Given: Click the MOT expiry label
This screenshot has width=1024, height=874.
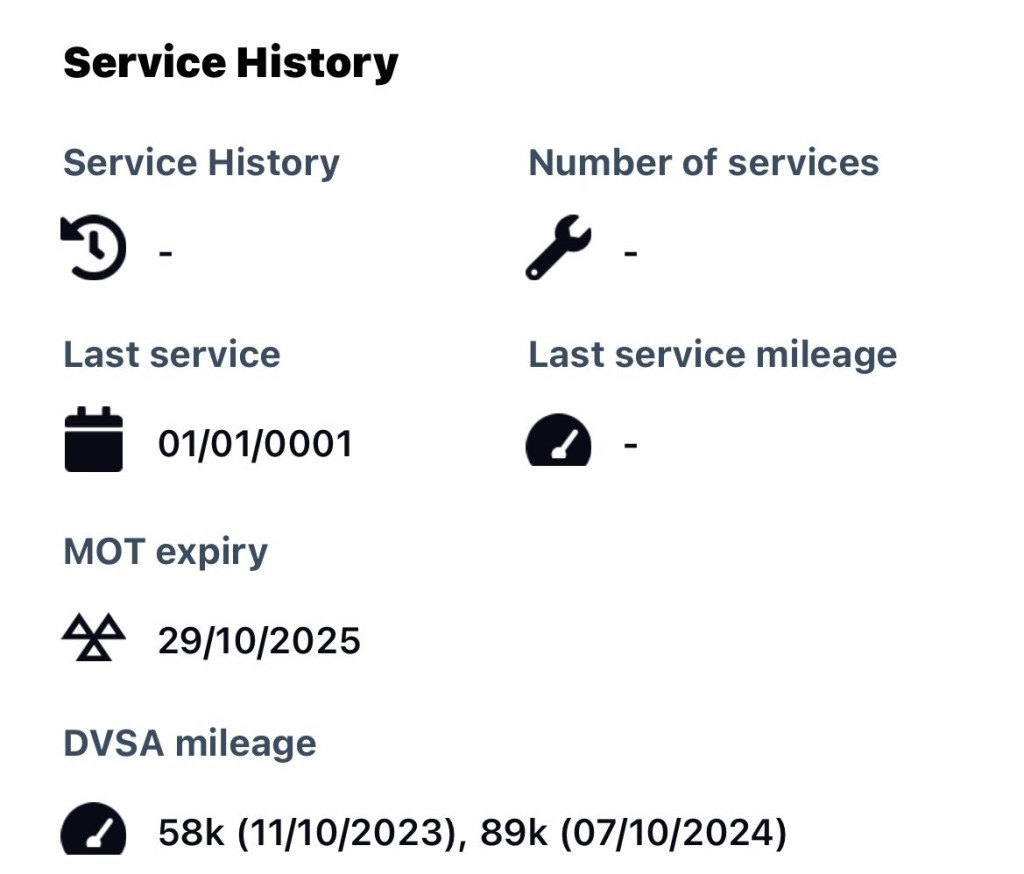Looking at the screenshot, I should coord(165,553).
